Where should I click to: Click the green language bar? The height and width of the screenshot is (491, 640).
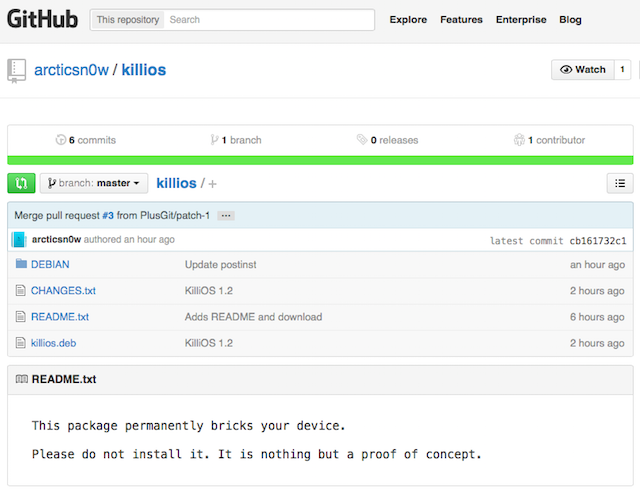320,160
